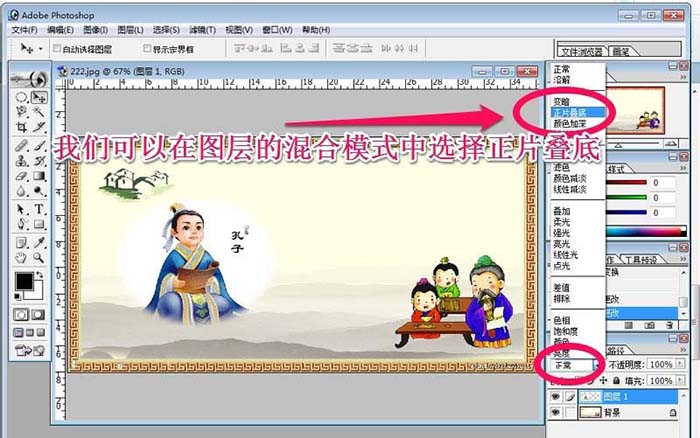The image size is (700, 438).
Task: Swap foreground and background colors
Action: (39, 275)
